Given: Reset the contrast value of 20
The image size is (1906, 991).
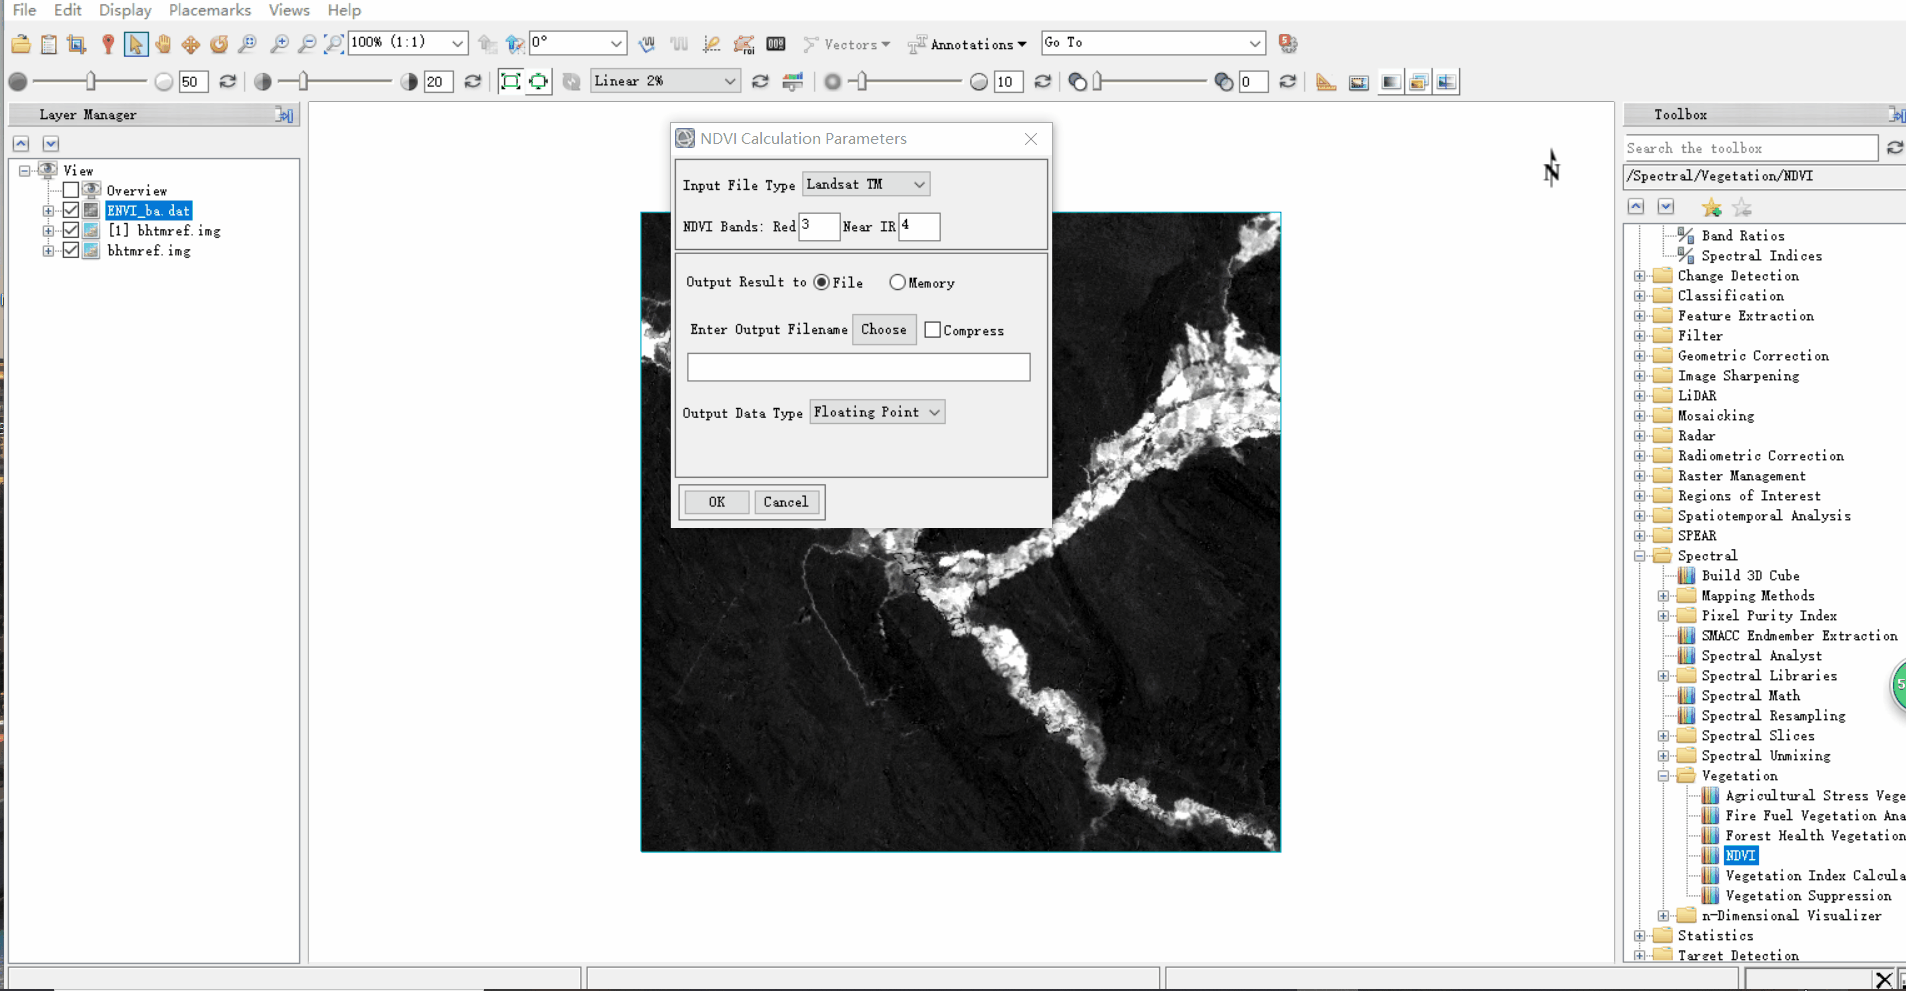Looking at the screenshot, I should coord(473,82).
